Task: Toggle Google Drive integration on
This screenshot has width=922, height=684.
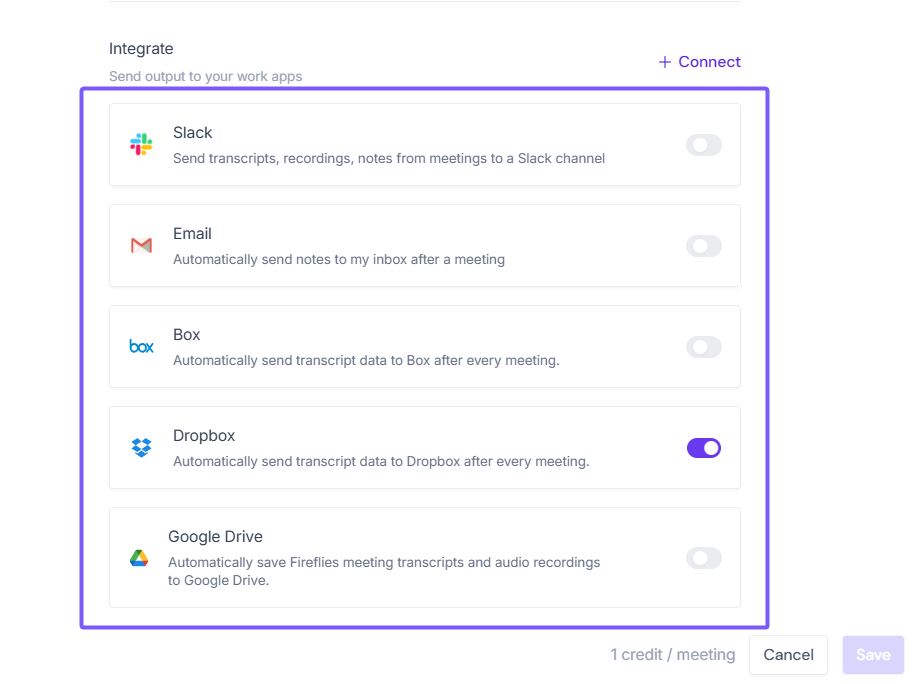Action: pos(703,558)
